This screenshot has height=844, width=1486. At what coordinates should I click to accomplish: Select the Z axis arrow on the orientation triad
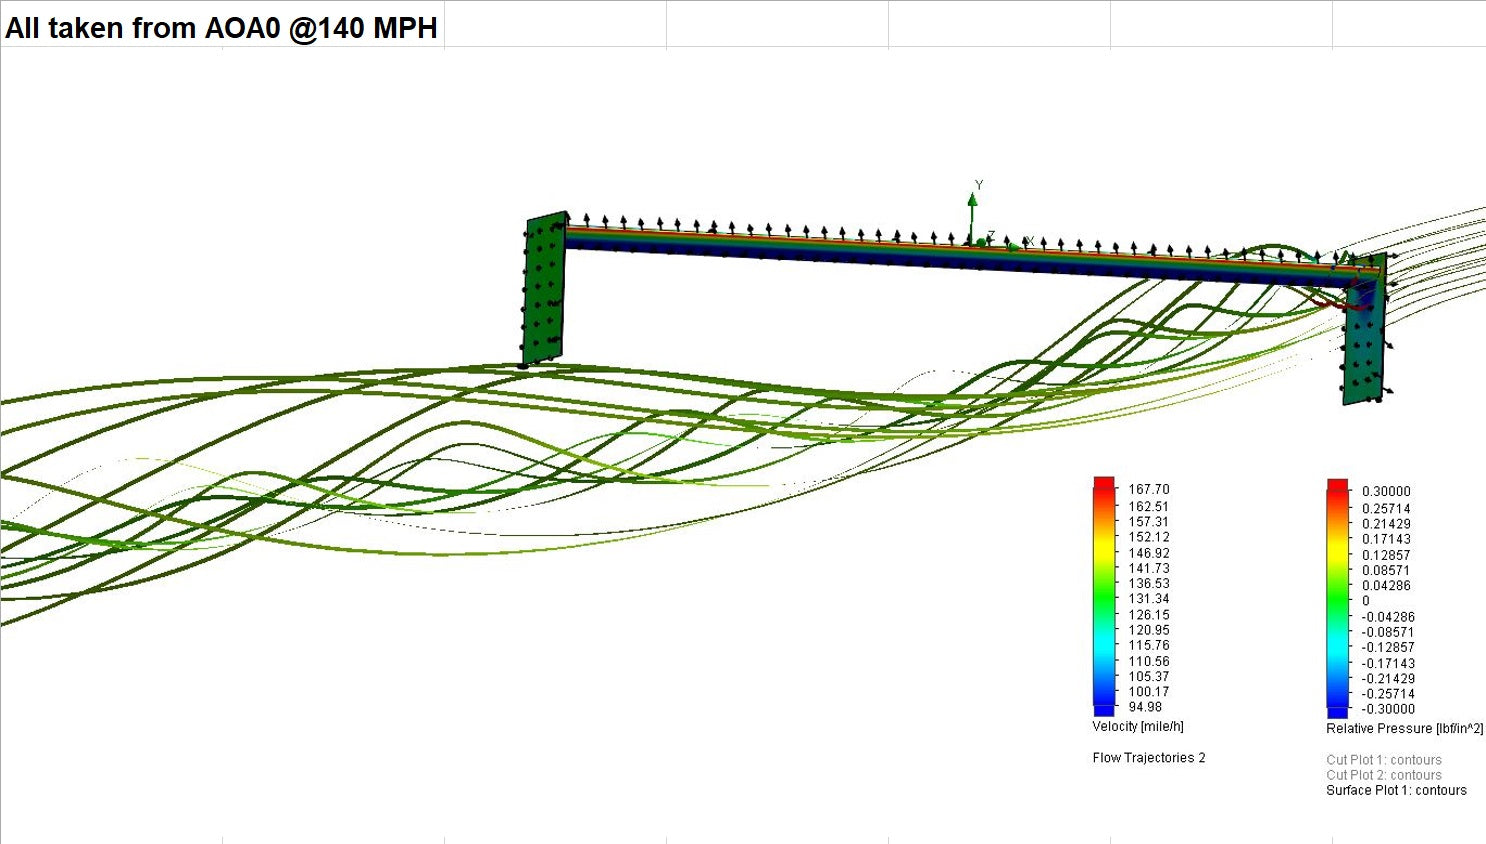[x=982, y=241]
